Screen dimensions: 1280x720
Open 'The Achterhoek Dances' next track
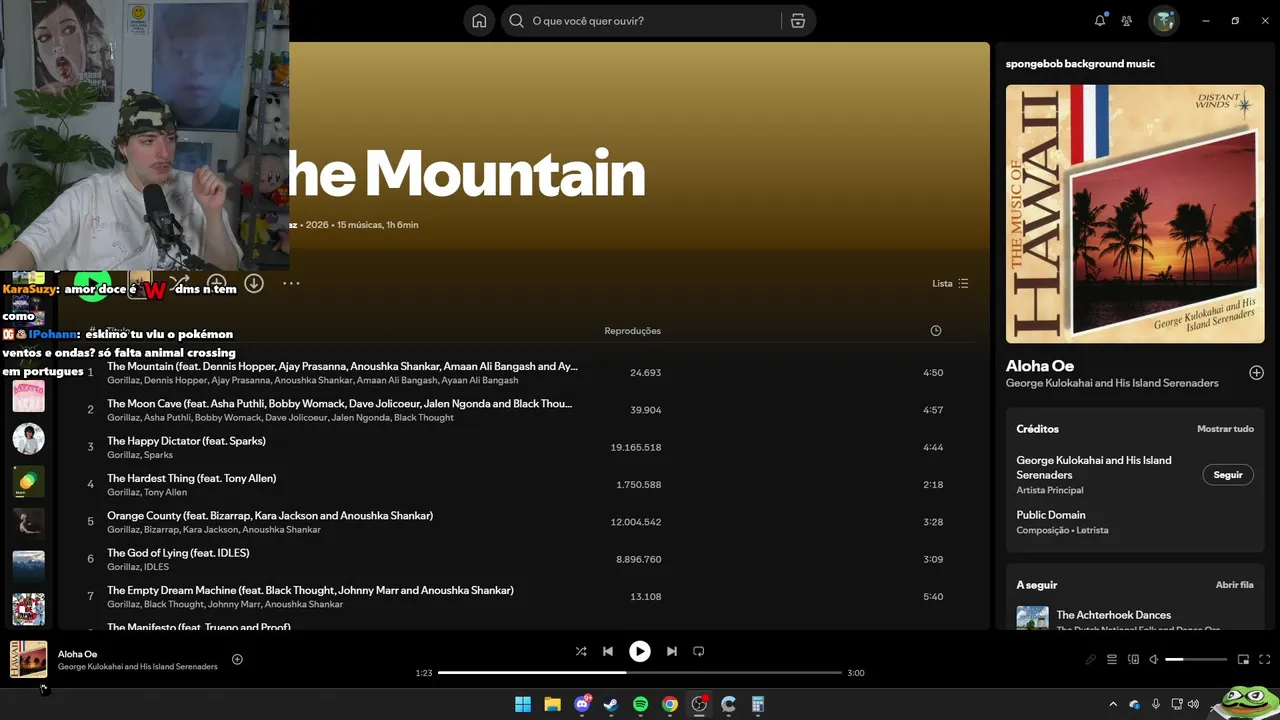coord(1113,615)
